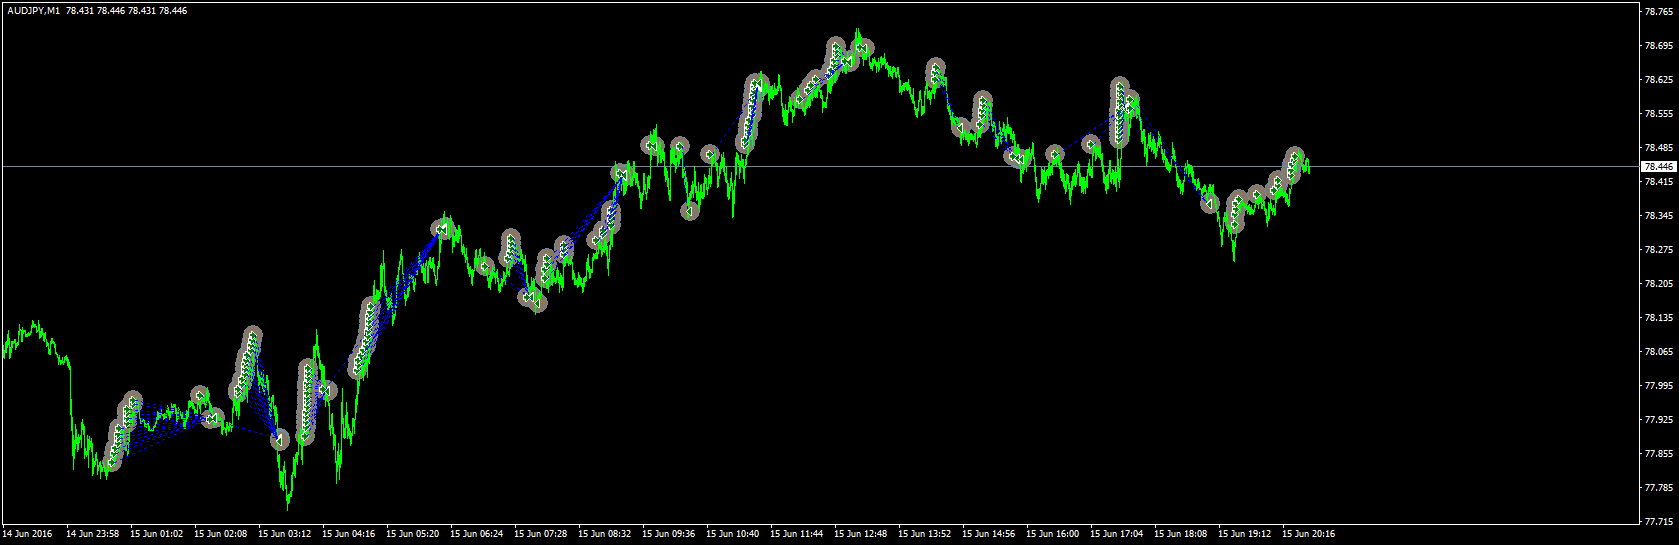Screen dimensions: 1679x545
Task: Select the 15 Jun 14:56 time label
Action: click(x=988, y=534)
